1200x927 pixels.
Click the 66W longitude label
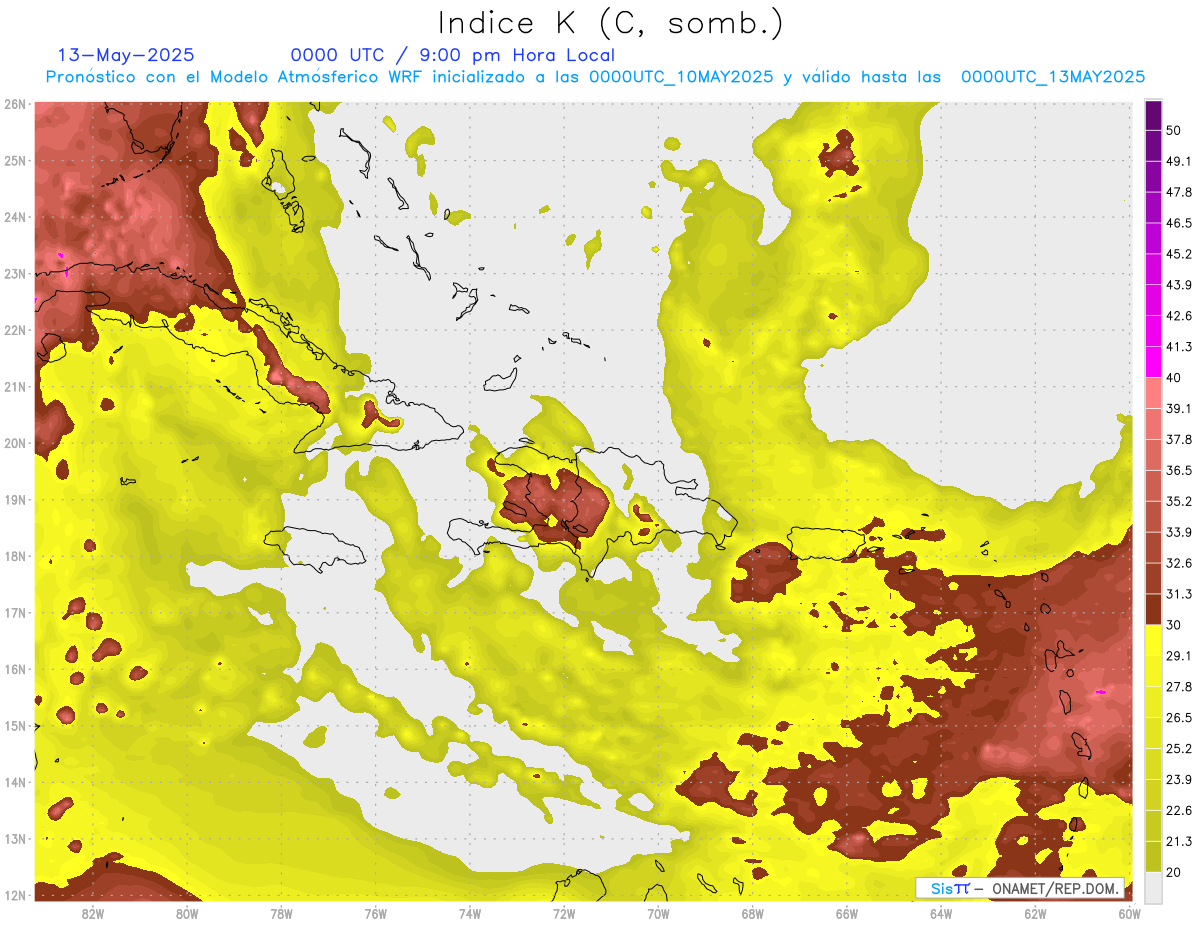click(x=847, y=914)
